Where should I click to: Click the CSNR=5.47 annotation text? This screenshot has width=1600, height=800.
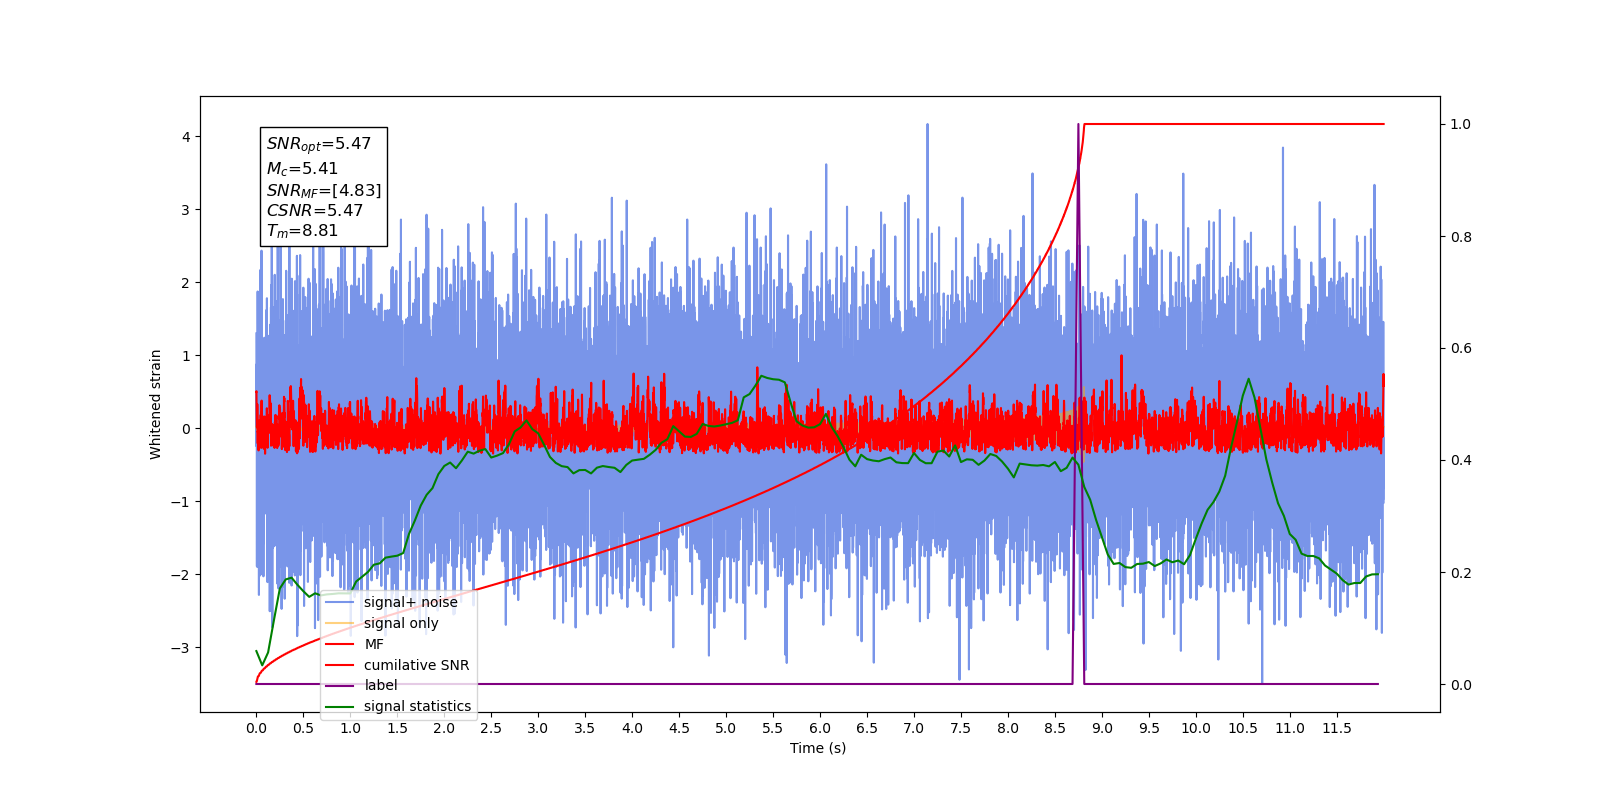(315, 210)
